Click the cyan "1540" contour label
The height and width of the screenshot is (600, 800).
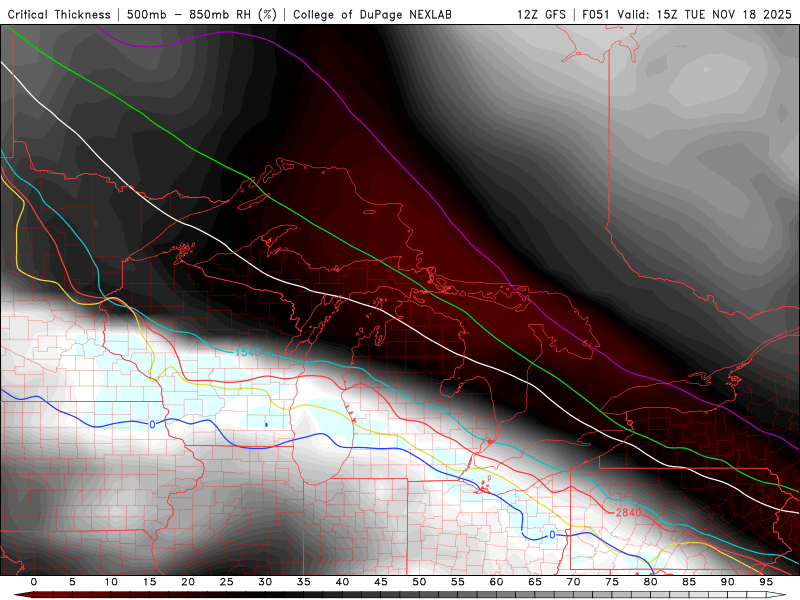pos(248,352)
